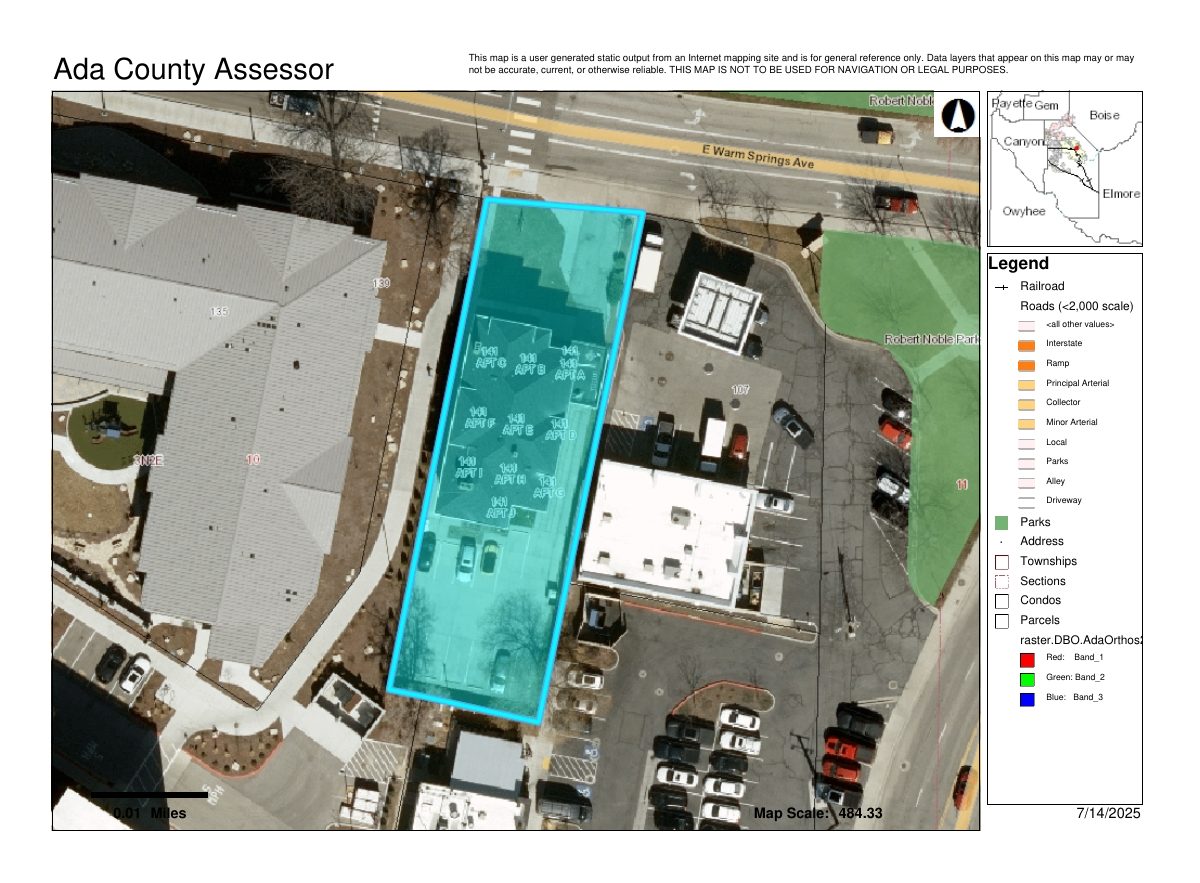Click the Canyon county label in the inset
Screen dimensions: 1200x883
click(x=1023, y=142)
